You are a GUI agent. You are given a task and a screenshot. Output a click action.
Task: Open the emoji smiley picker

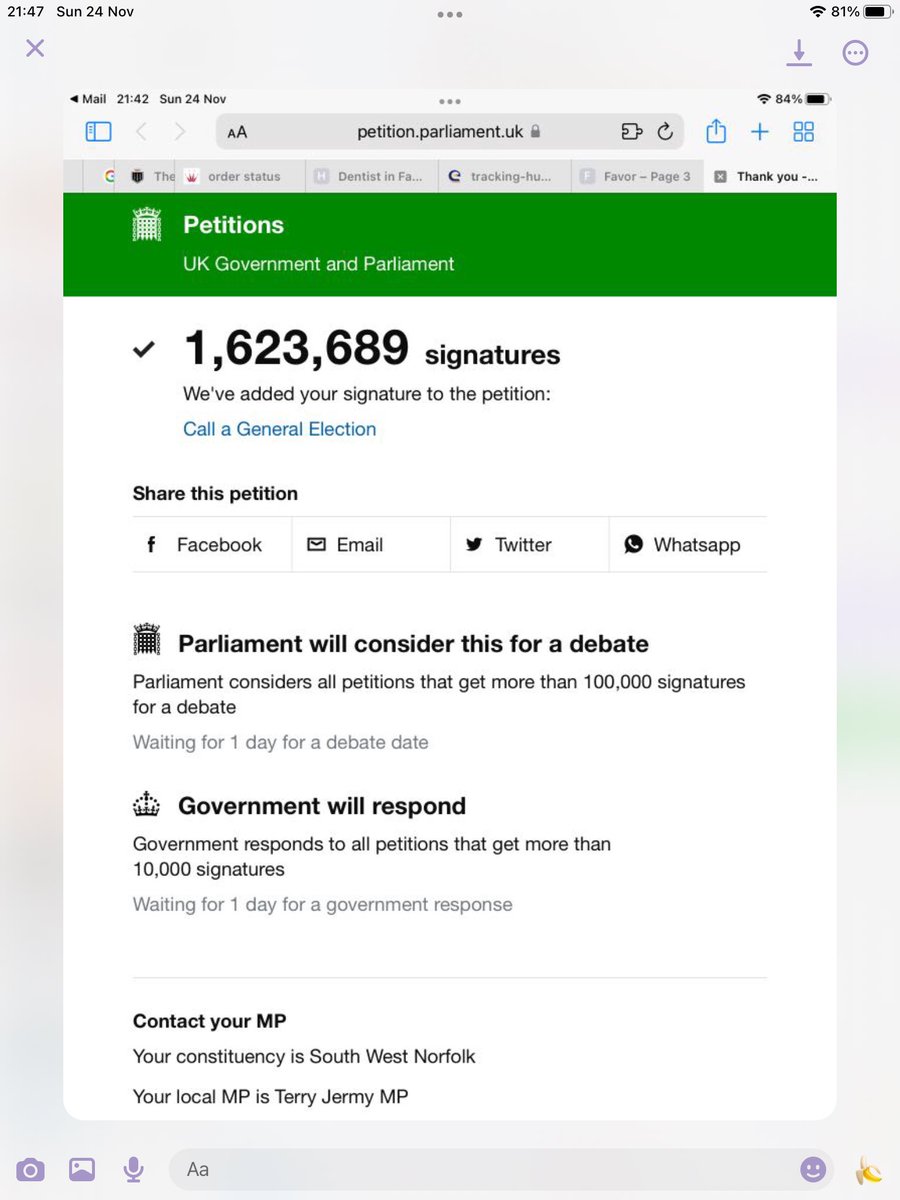(814, 1169)
